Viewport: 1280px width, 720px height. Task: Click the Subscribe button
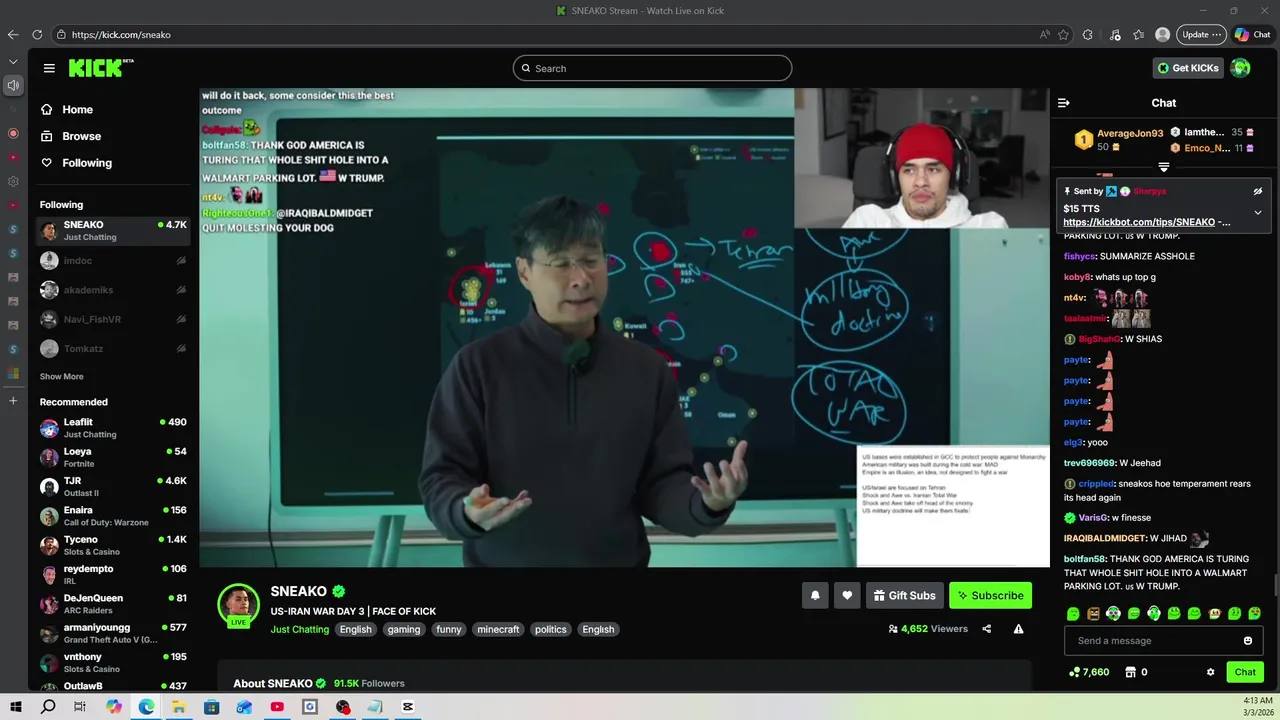990,595
